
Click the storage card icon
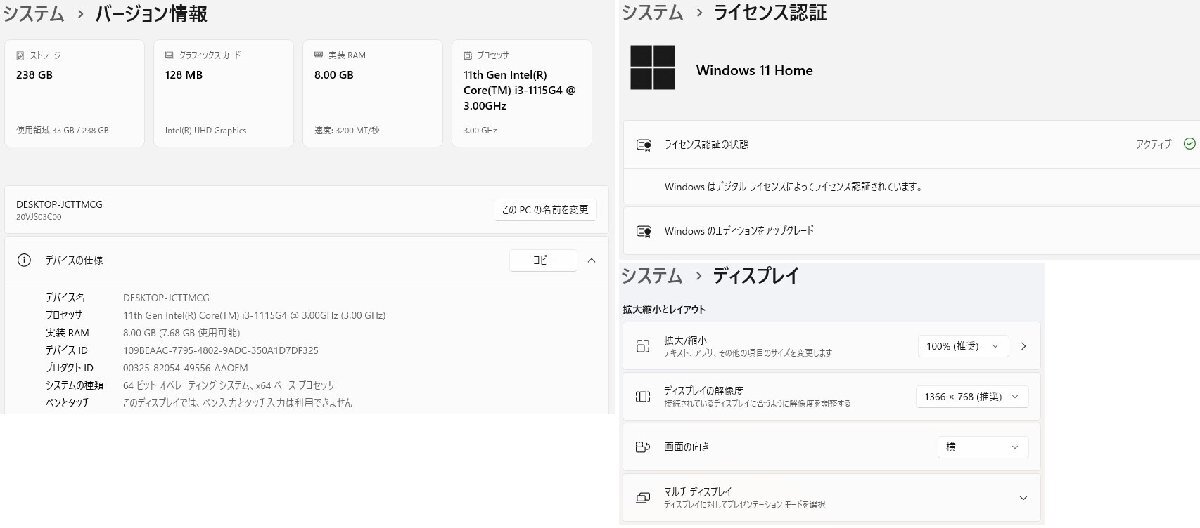coord(21,55)
